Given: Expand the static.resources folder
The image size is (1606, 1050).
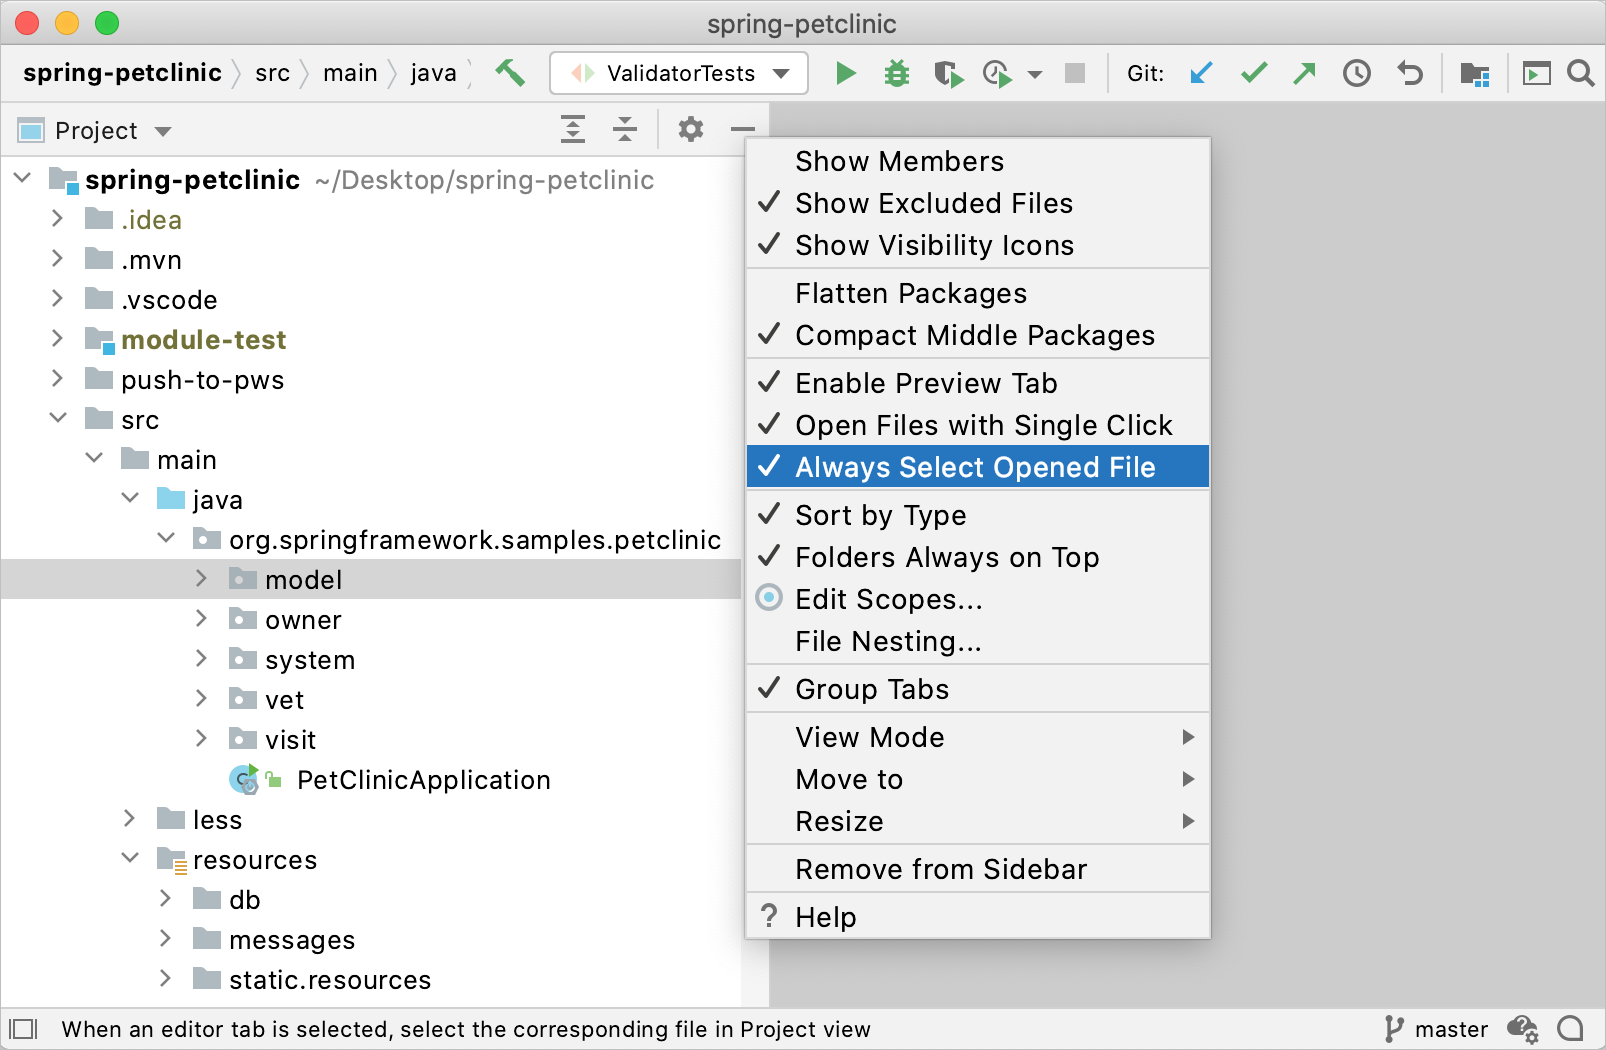Looking at the screenshot, I should coord(165,979).
